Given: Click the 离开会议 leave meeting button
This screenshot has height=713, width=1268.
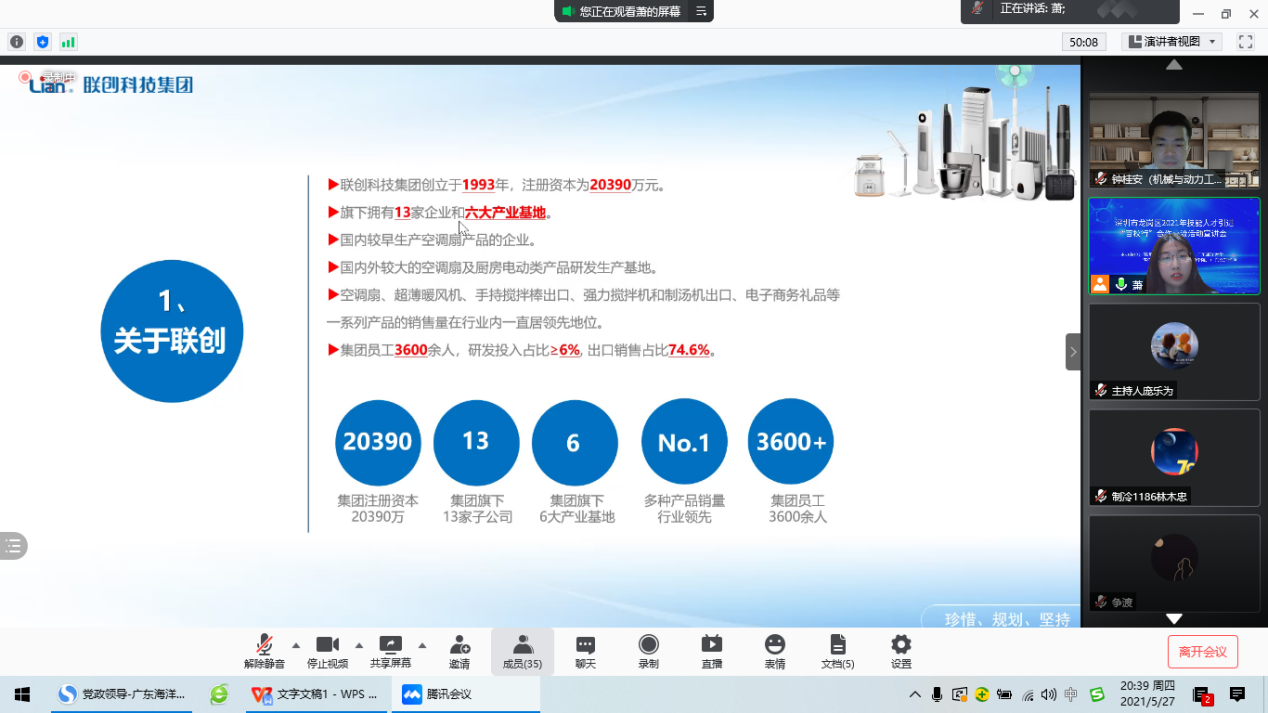Looking at the screenshot, I should click(x=1202, y=652).
